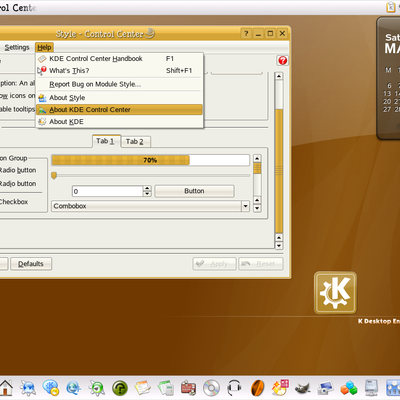Open KDE Control Center Handbook
The width and height of the screenshot is (400, 400).
119,59
